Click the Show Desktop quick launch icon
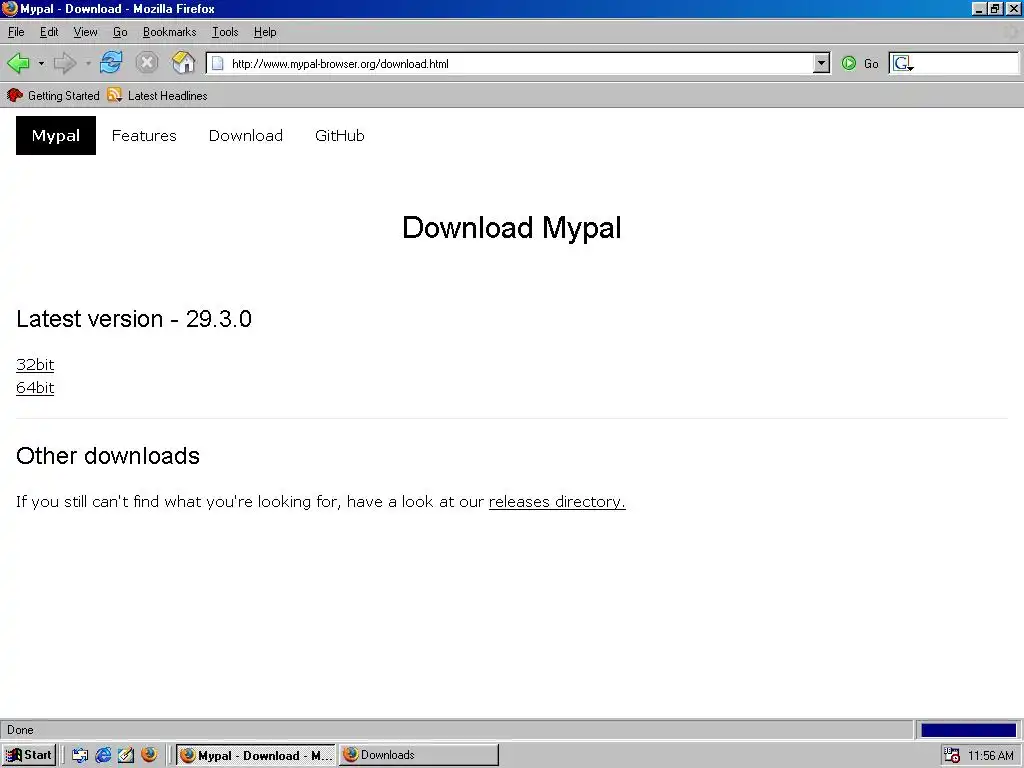The width and height of the screenshot is (1024, 768). pyautogui.click(x=80, y=755)
